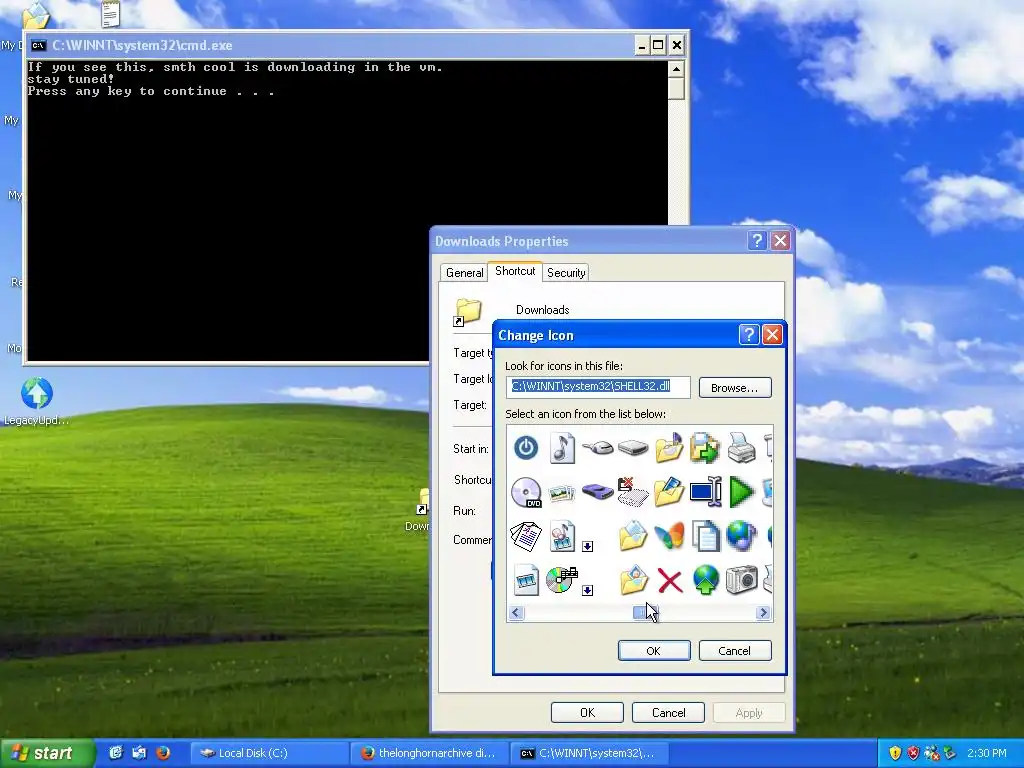The width and height of the screenshot is (1024, 768).
Task: Select the open folder with portrait photo icon
Action: 633,580
